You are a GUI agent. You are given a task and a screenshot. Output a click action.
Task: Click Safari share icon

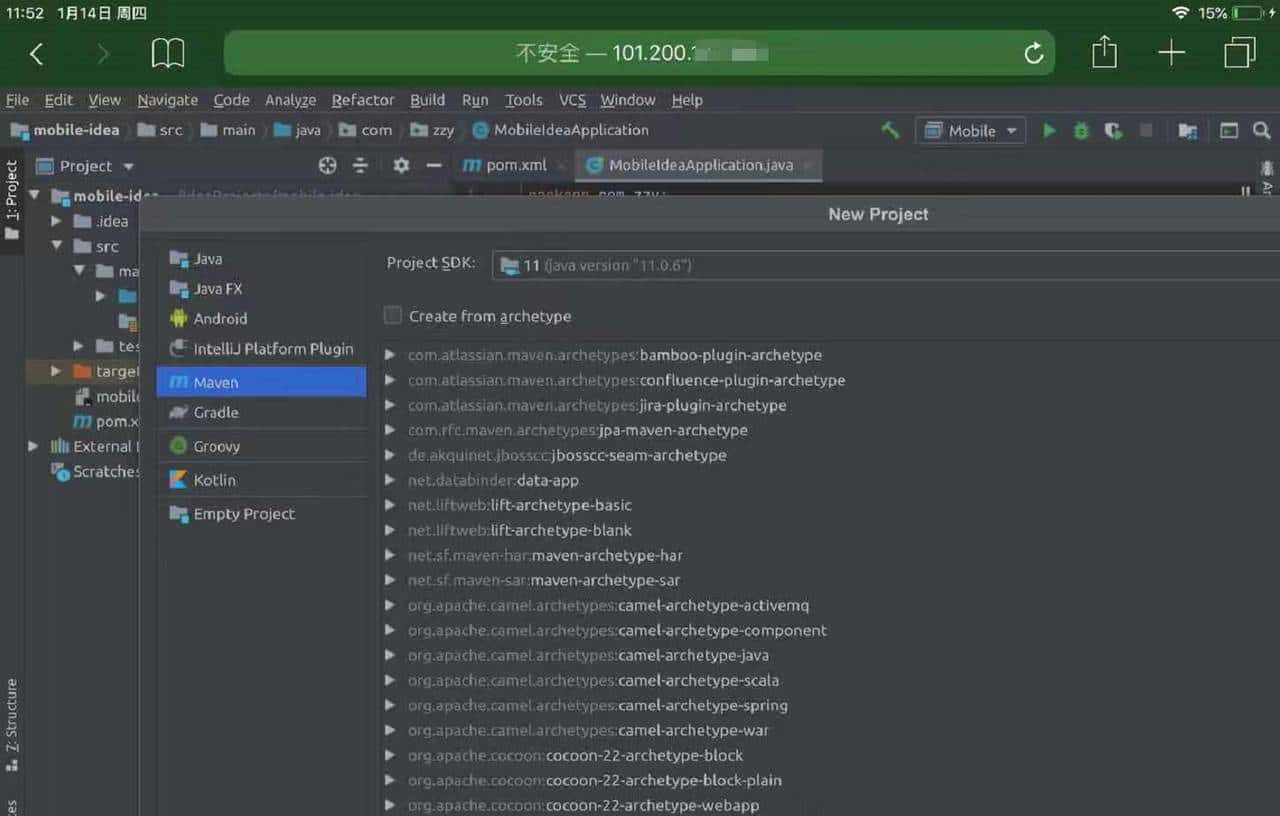(x=1104, y=53)
